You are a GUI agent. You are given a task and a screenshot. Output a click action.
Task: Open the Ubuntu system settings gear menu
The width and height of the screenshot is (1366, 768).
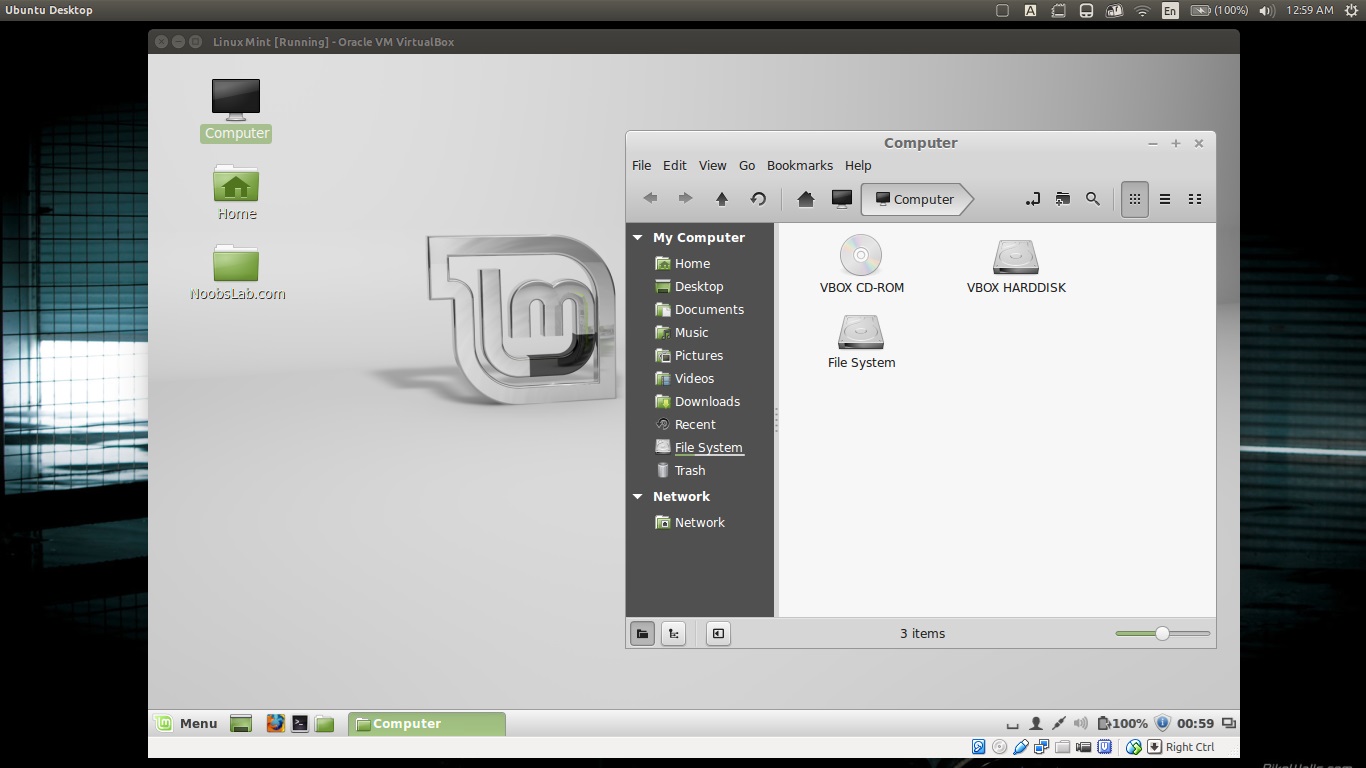tap(1352, 10)
